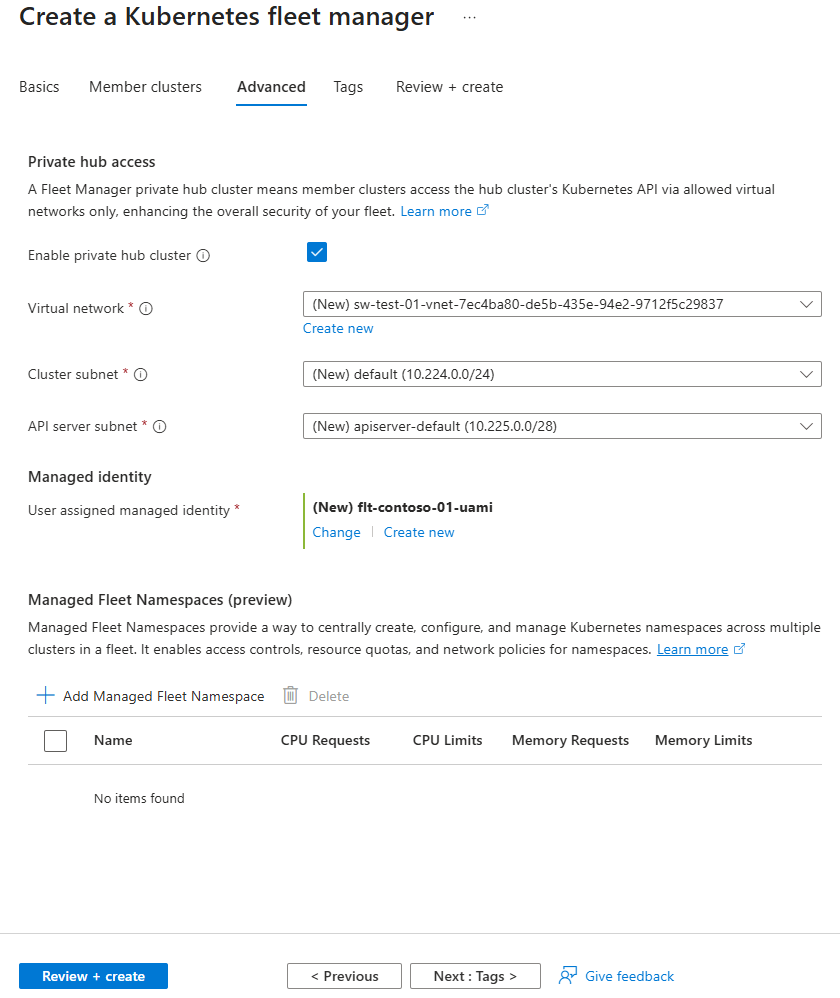Switch to the Member clusters tab
Viewport: 840px width, 998px height.
pos(145,87)
